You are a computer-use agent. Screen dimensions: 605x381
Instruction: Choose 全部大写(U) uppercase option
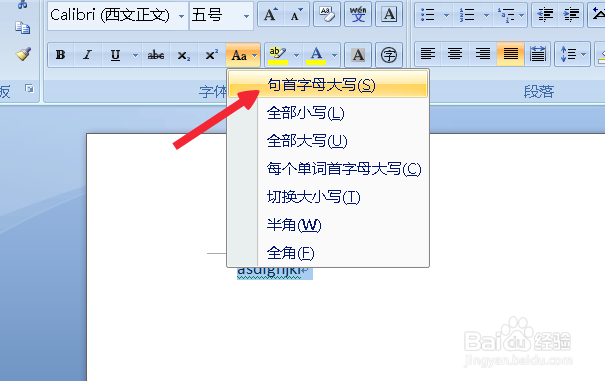328,141
